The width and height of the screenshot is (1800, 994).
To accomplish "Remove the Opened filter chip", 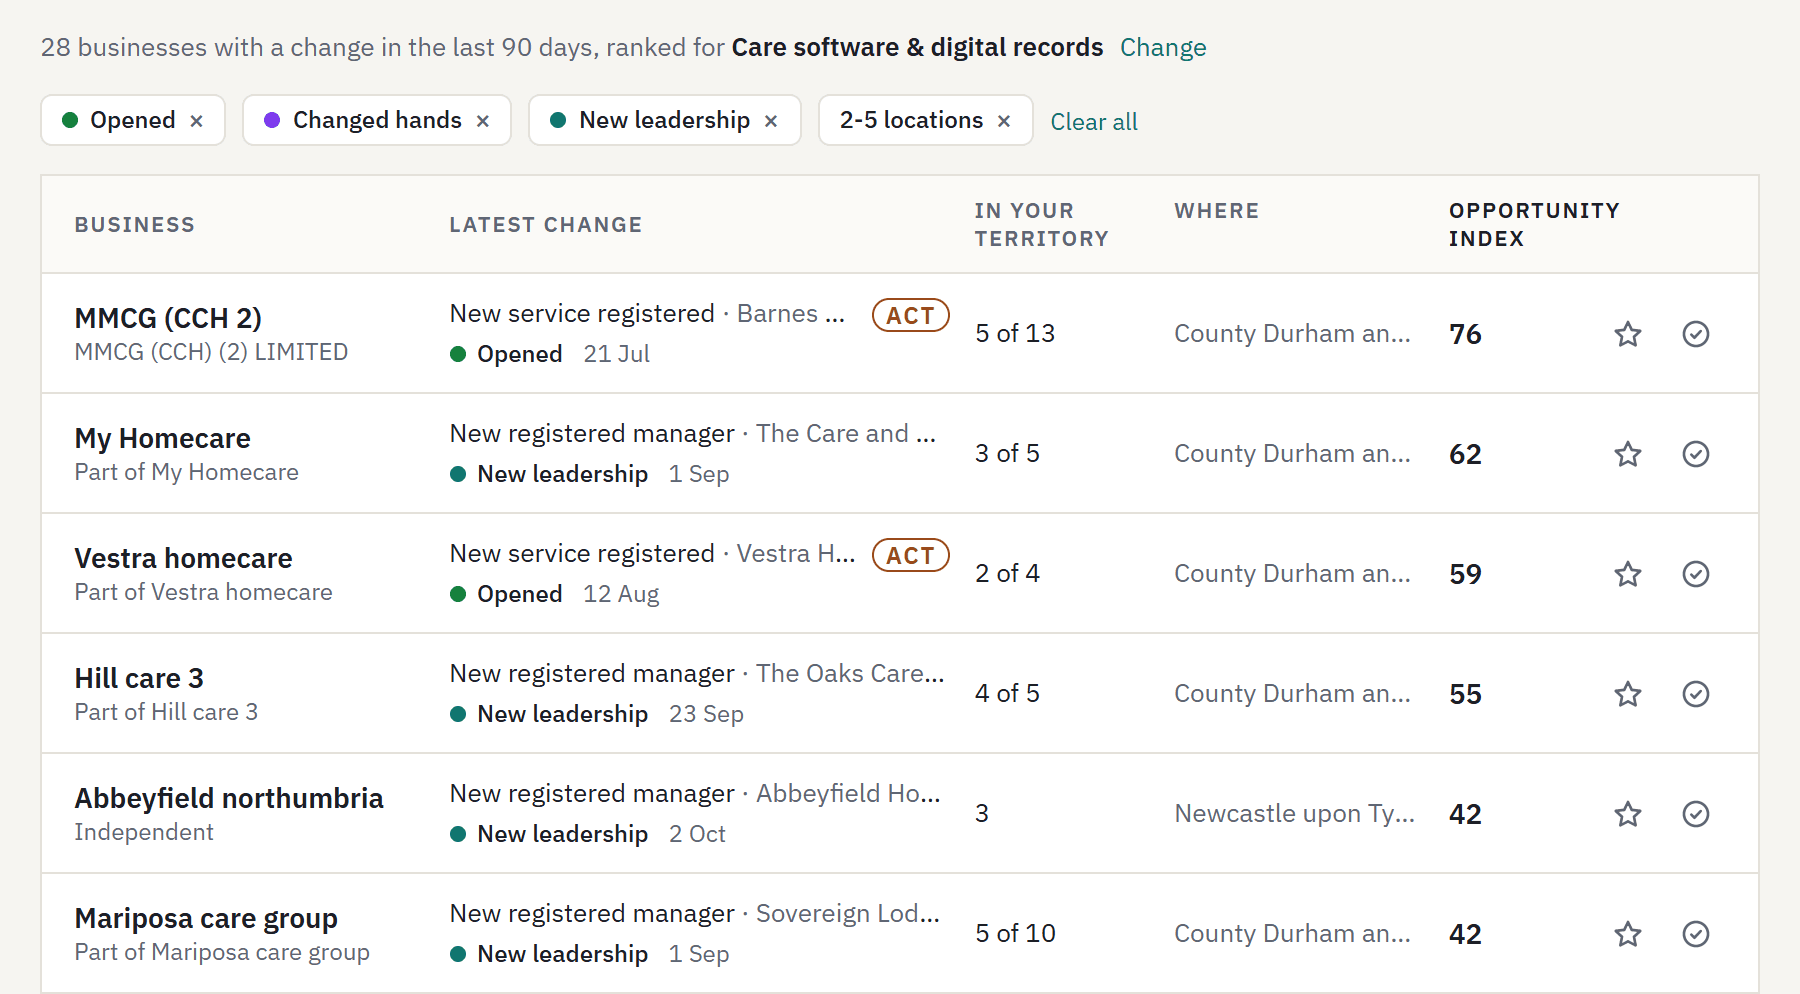I will coord(197,121).
